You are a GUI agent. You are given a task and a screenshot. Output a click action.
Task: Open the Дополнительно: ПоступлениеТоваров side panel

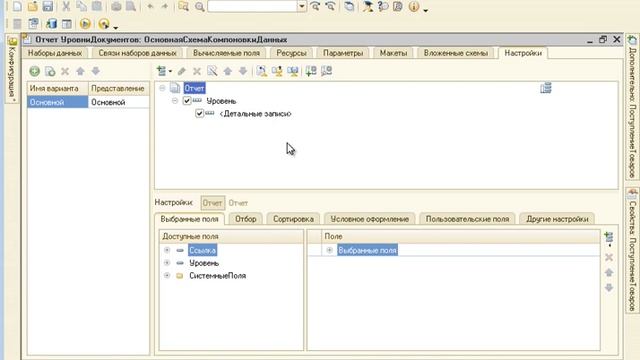[x=632, y=107]
